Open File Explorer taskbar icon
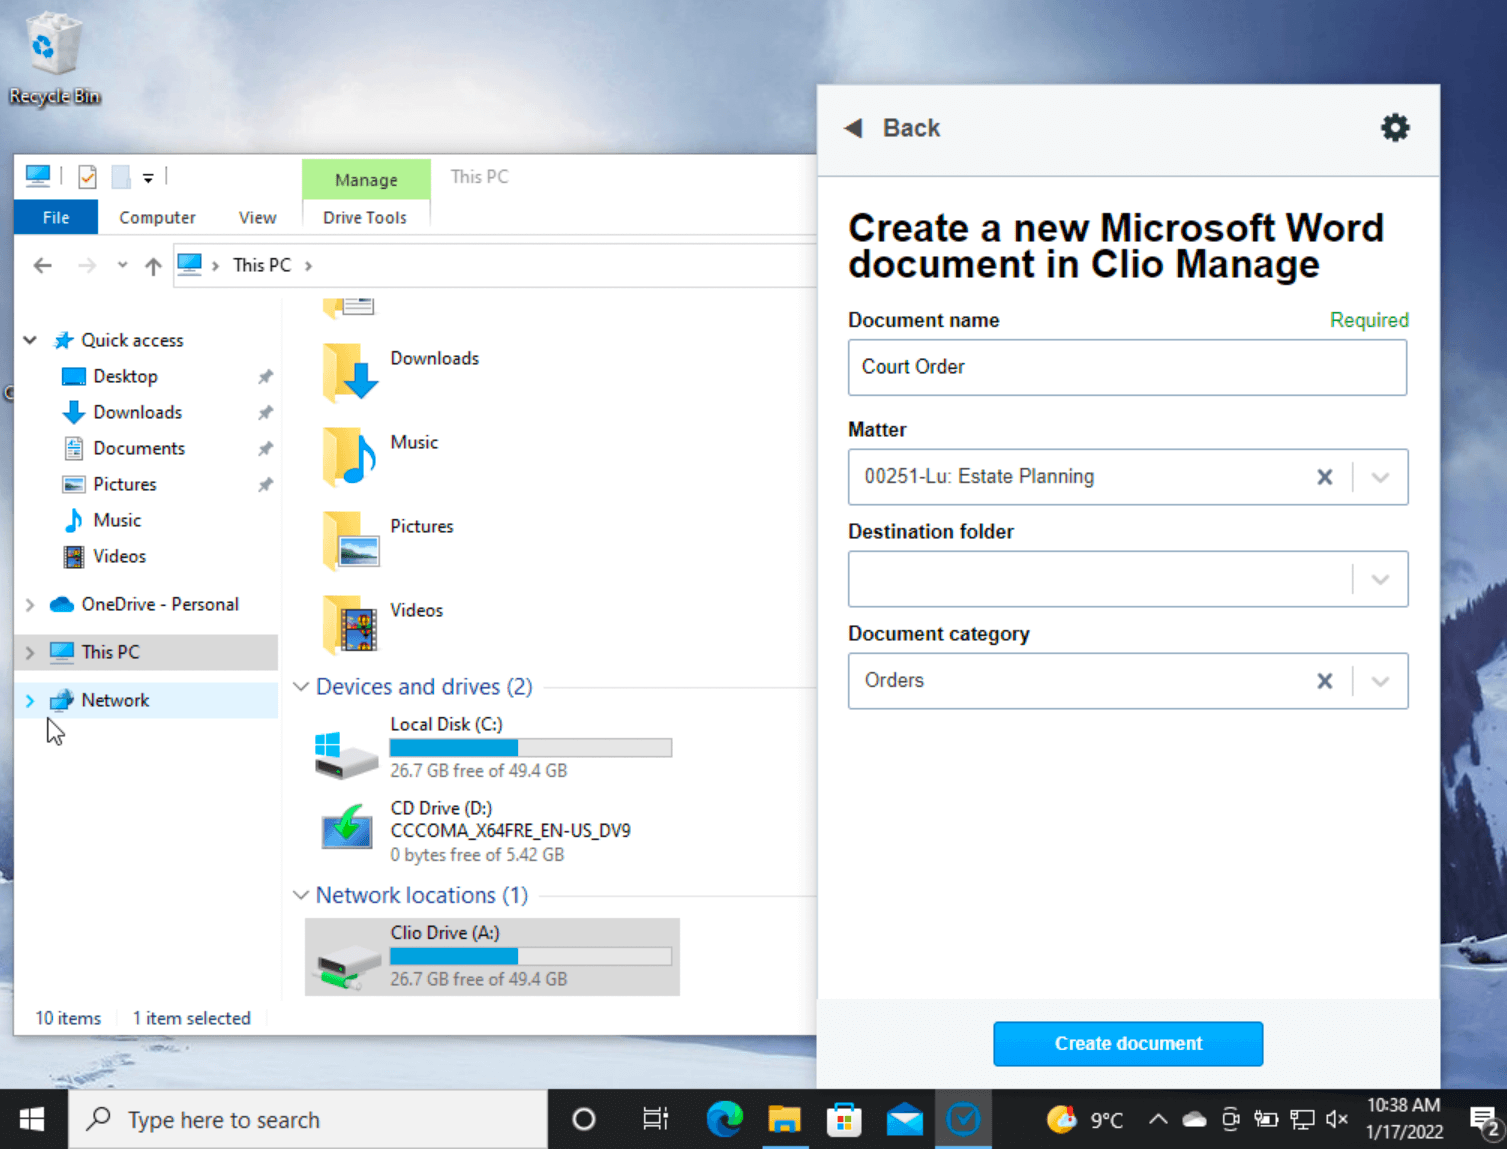The height and width of the screenshot is (1149, 1507). click(x=784, y=1119)
